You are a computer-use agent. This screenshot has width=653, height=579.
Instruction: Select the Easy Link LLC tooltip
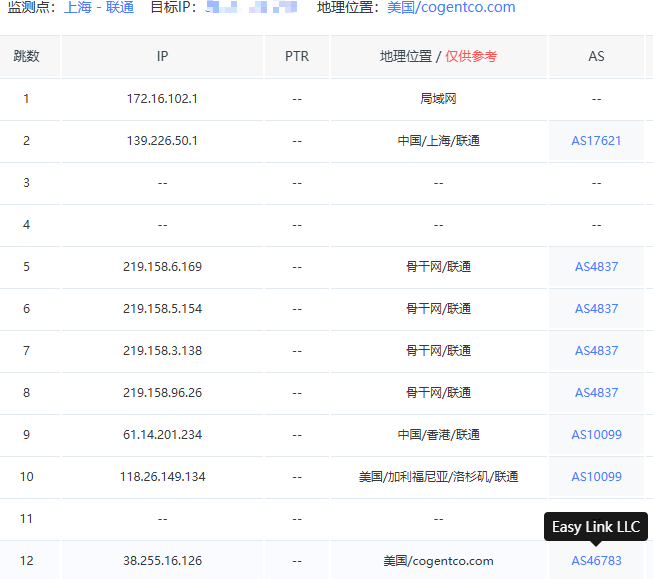(x=596, y=527)
